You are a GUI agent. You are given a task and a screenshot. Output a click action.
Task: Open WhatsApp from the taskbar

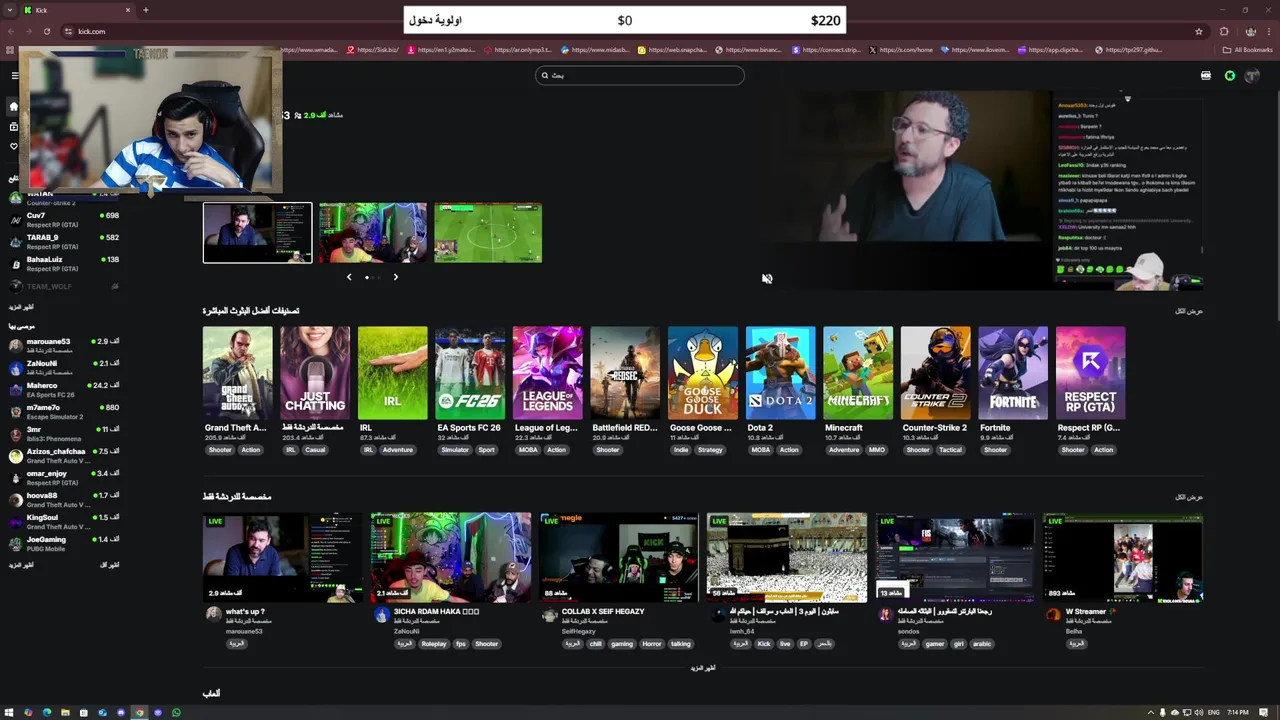[176, 713]
